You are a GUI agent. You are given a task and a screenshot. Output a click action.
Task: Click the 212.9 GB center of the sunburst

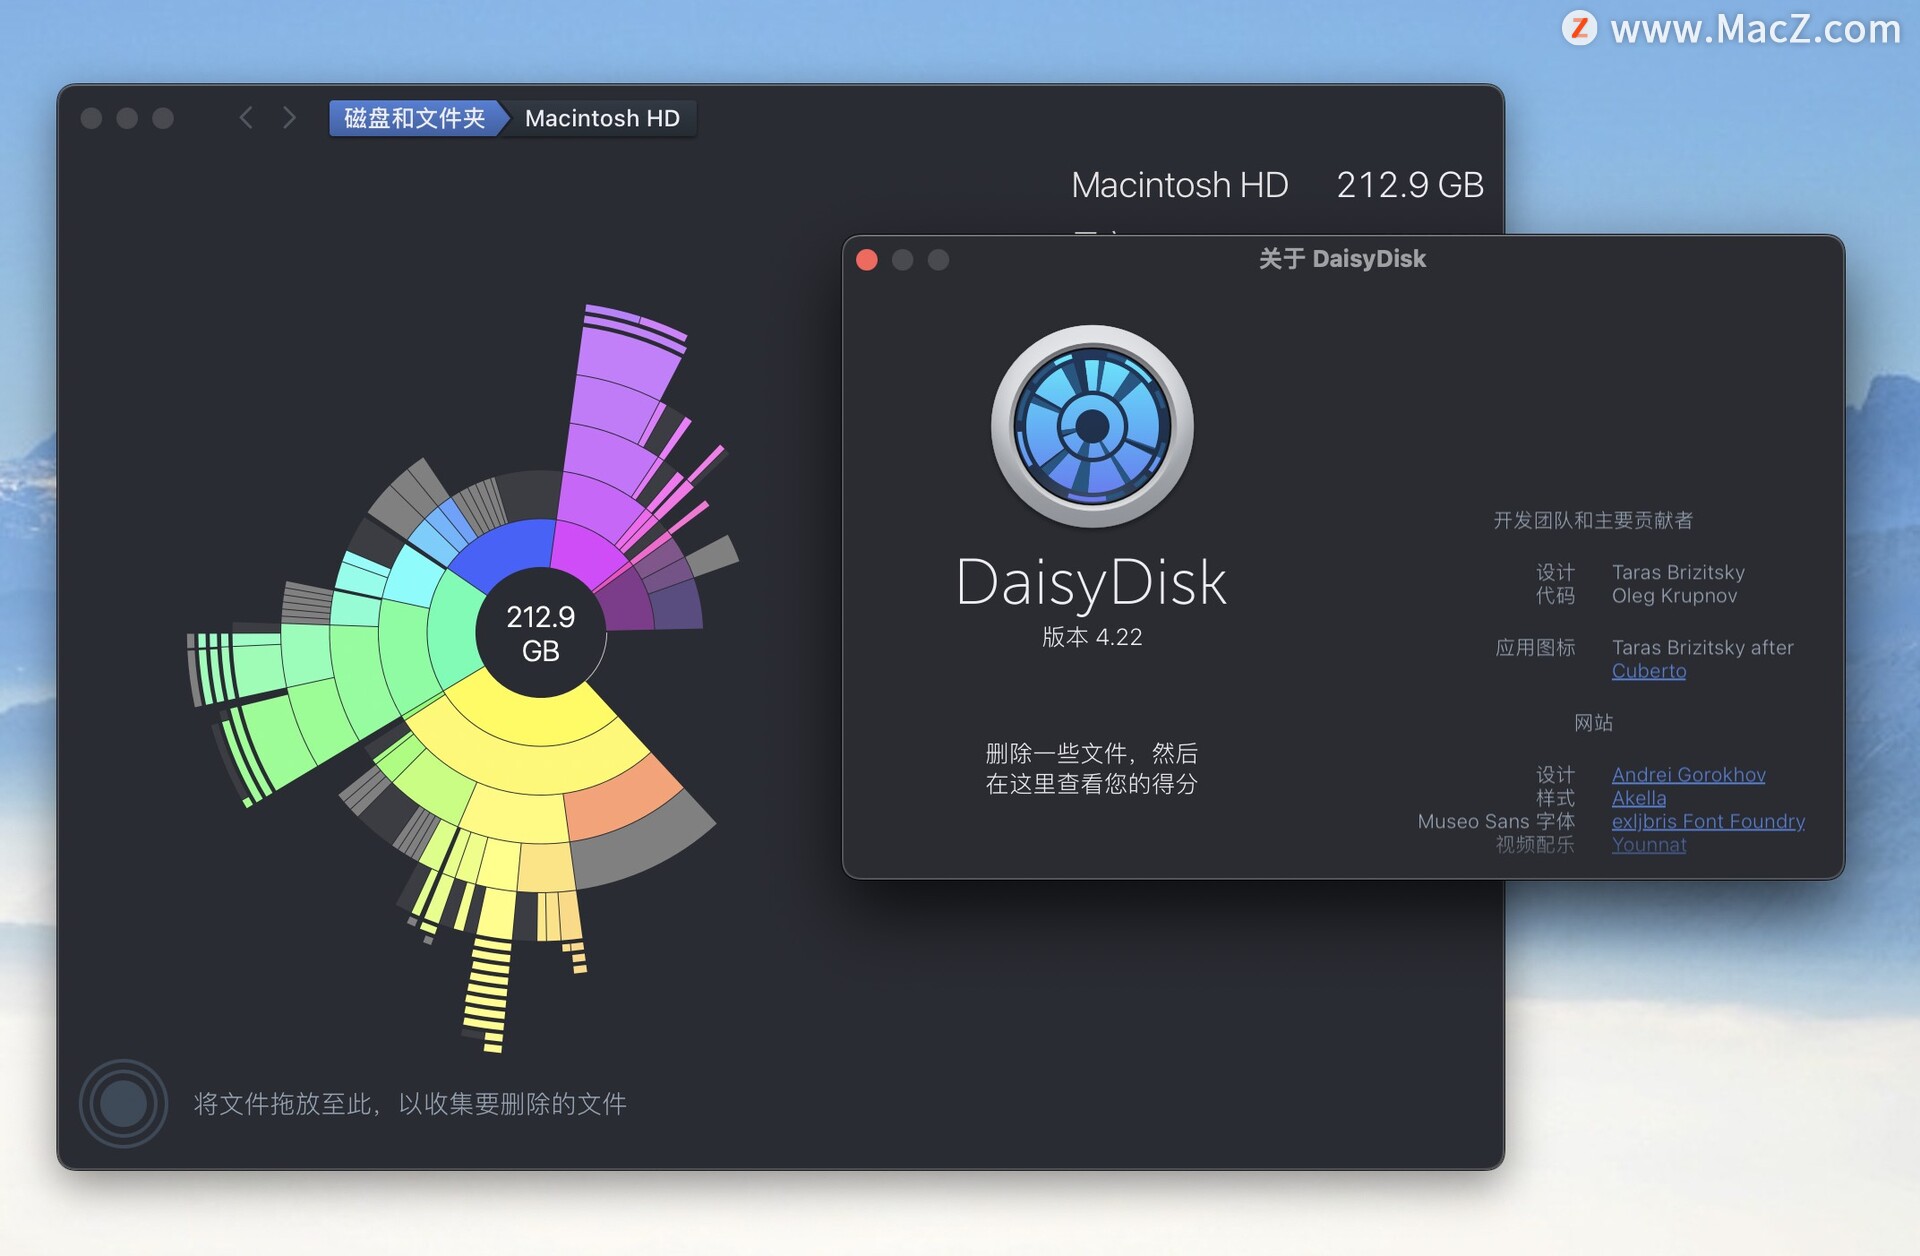click(540, 633)
